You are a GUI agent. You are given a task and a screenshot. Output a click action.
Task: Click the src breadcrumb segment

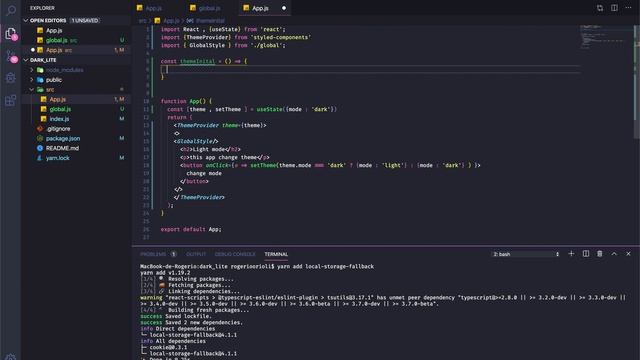click(142, 20)
